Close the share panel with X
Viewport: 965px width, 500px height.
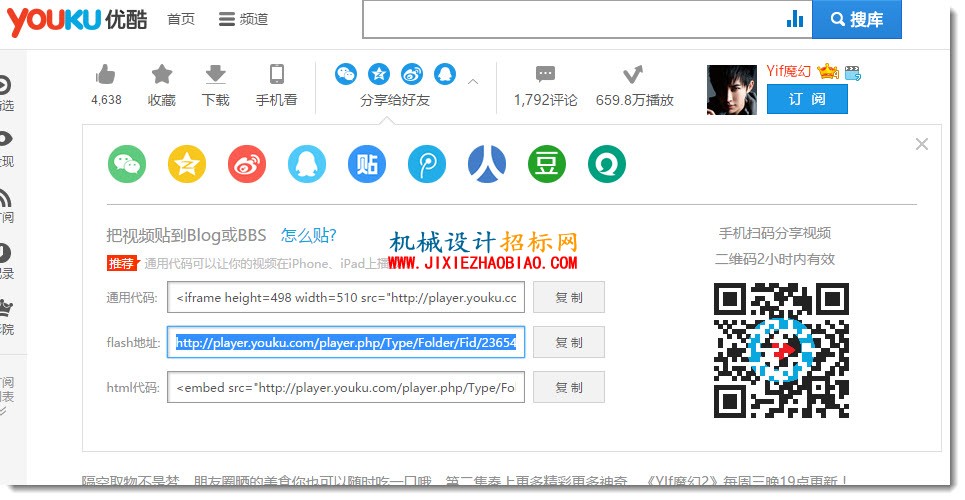click(x=921, y=144)
